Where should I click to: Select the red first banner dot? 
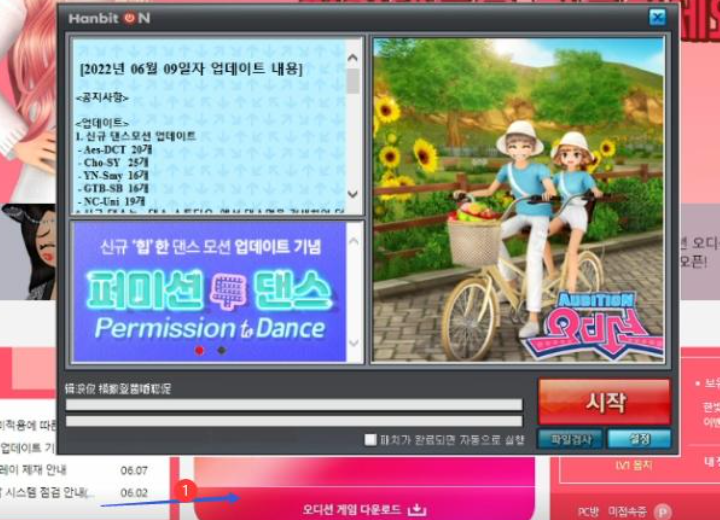199,350
